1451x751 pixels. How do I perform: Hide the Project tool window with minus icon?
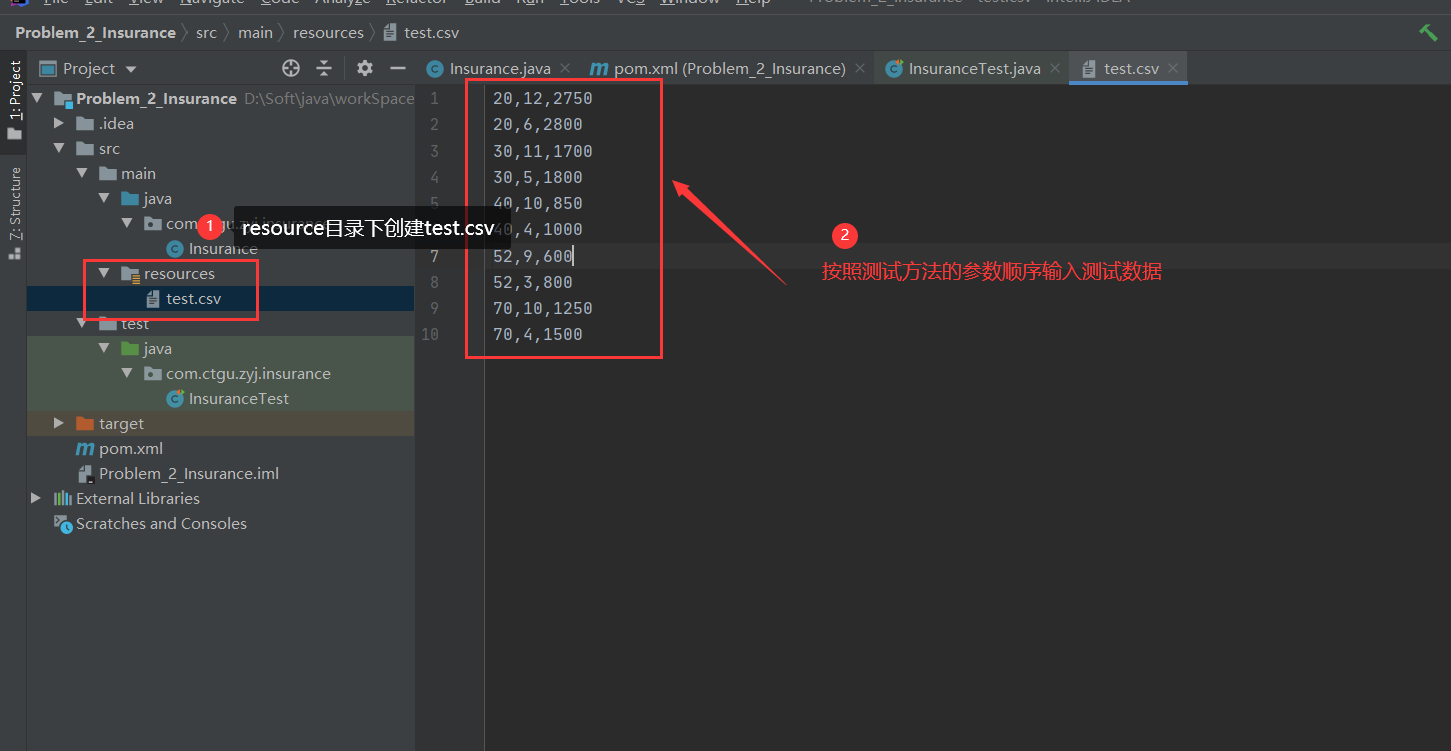[397, 68]
